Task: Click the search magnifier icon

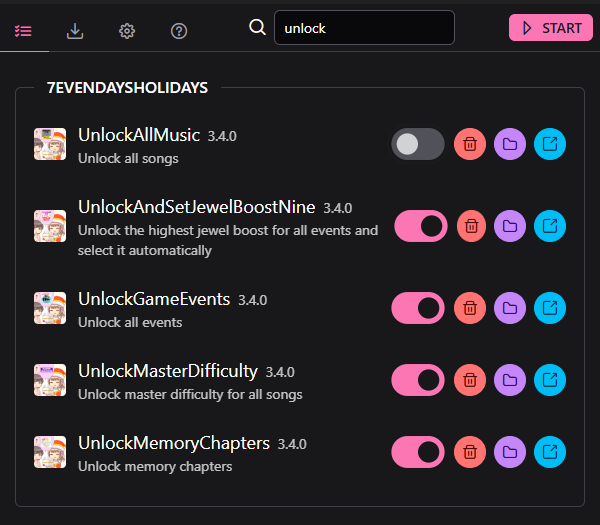Action: (257, 28)
